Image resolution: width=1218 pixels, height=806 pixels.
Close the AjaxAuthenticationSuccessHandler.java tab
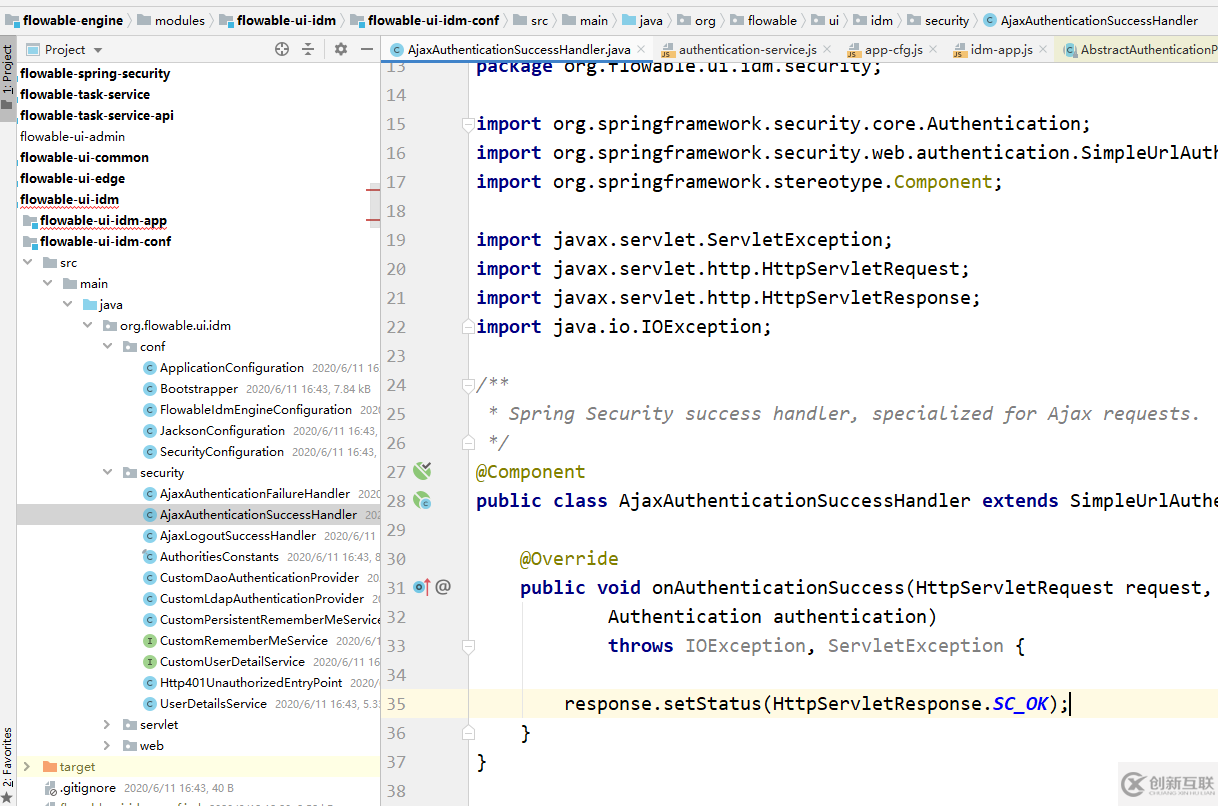tap(641, 49)
